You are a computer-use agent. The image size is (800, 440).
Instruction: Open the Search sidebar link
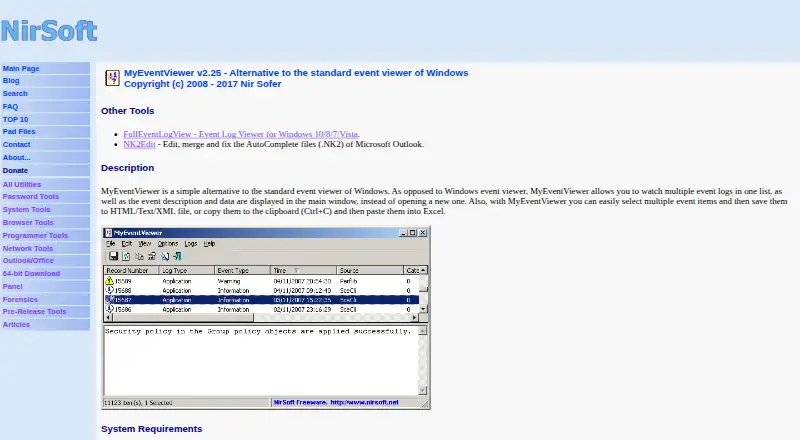tap(15, 93)
